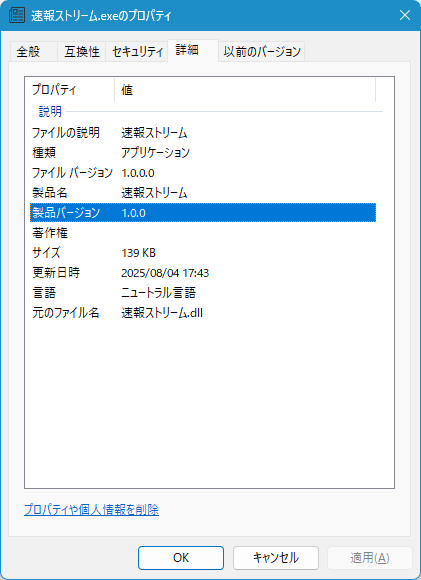Select the 詳細 tab
Viewport: 421px width, 580px height.
pos(193,50)
